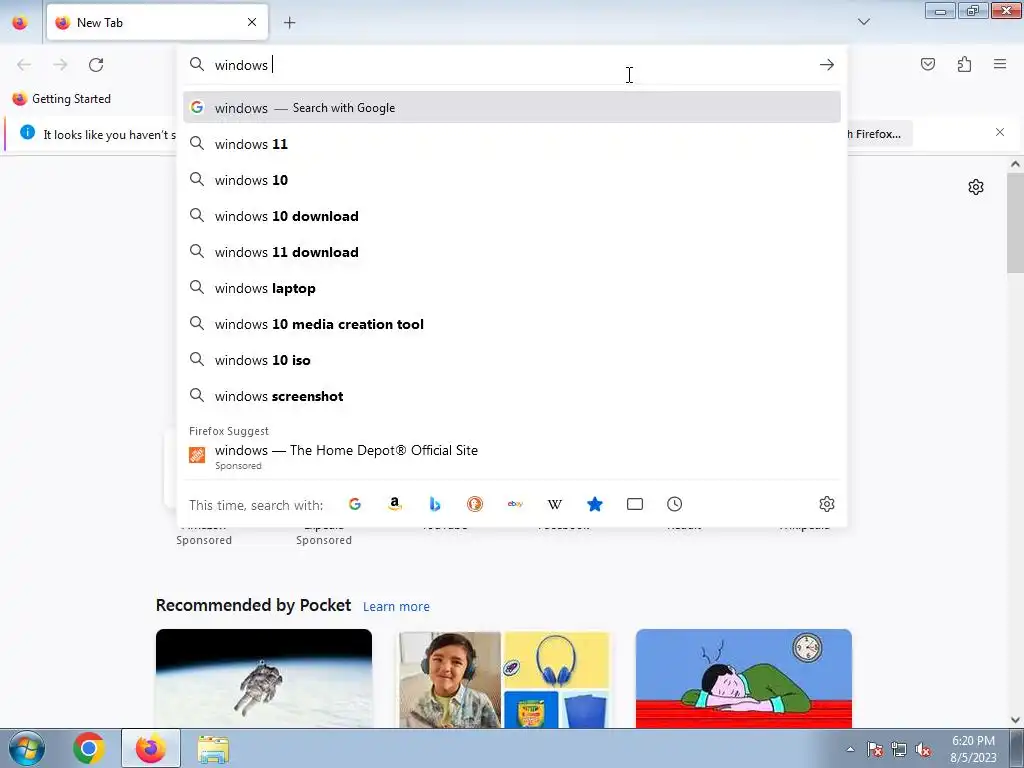Click the page vertical scrollbar thumb

click(x=1015, y=224)
